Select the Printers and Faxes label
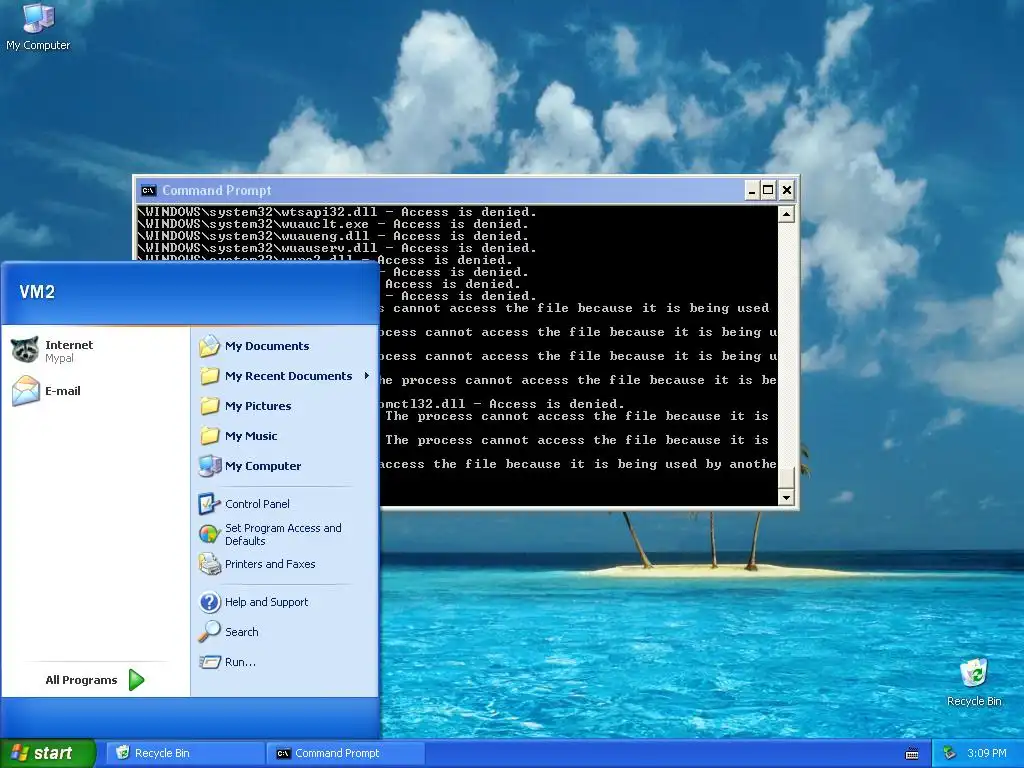1024x768 pixels. (270, 564)
